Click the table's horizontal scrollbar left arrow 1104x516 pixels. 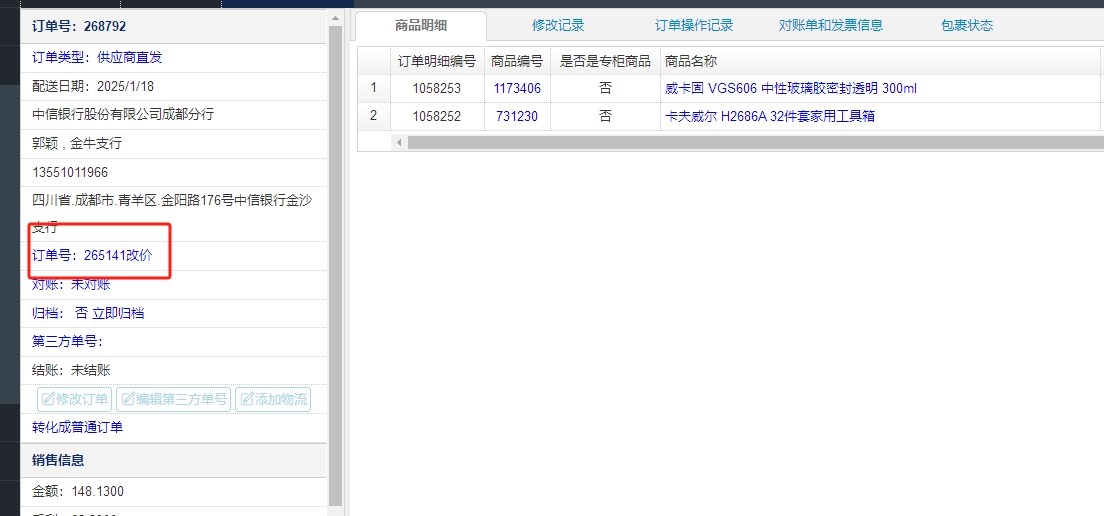tap(399, 143)
